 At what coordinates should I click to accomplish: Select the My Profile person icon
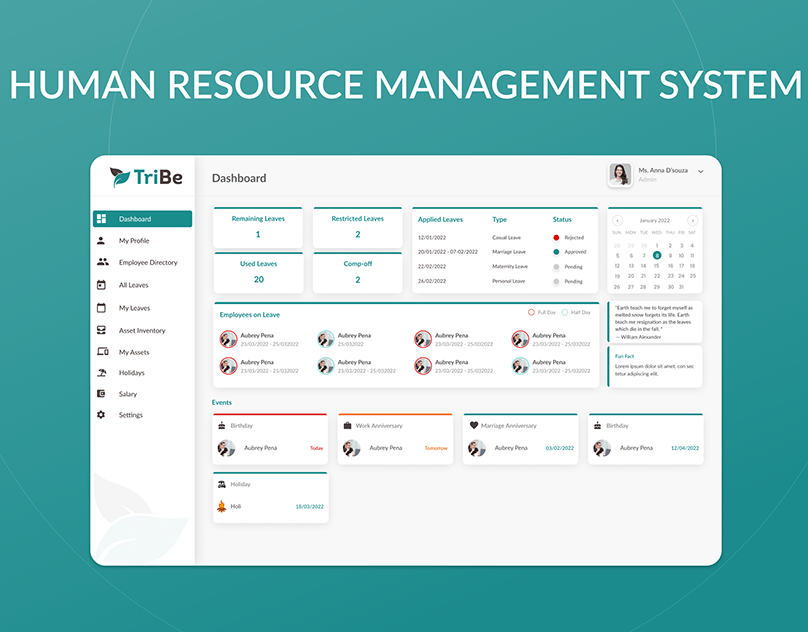tap(101, 240)
